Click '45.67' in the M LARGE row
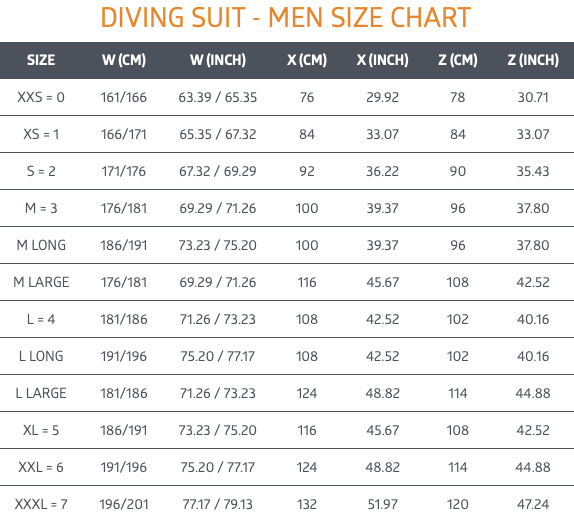Image resolution: width=574 pixels, height=516 pixels. pos(383,282)
